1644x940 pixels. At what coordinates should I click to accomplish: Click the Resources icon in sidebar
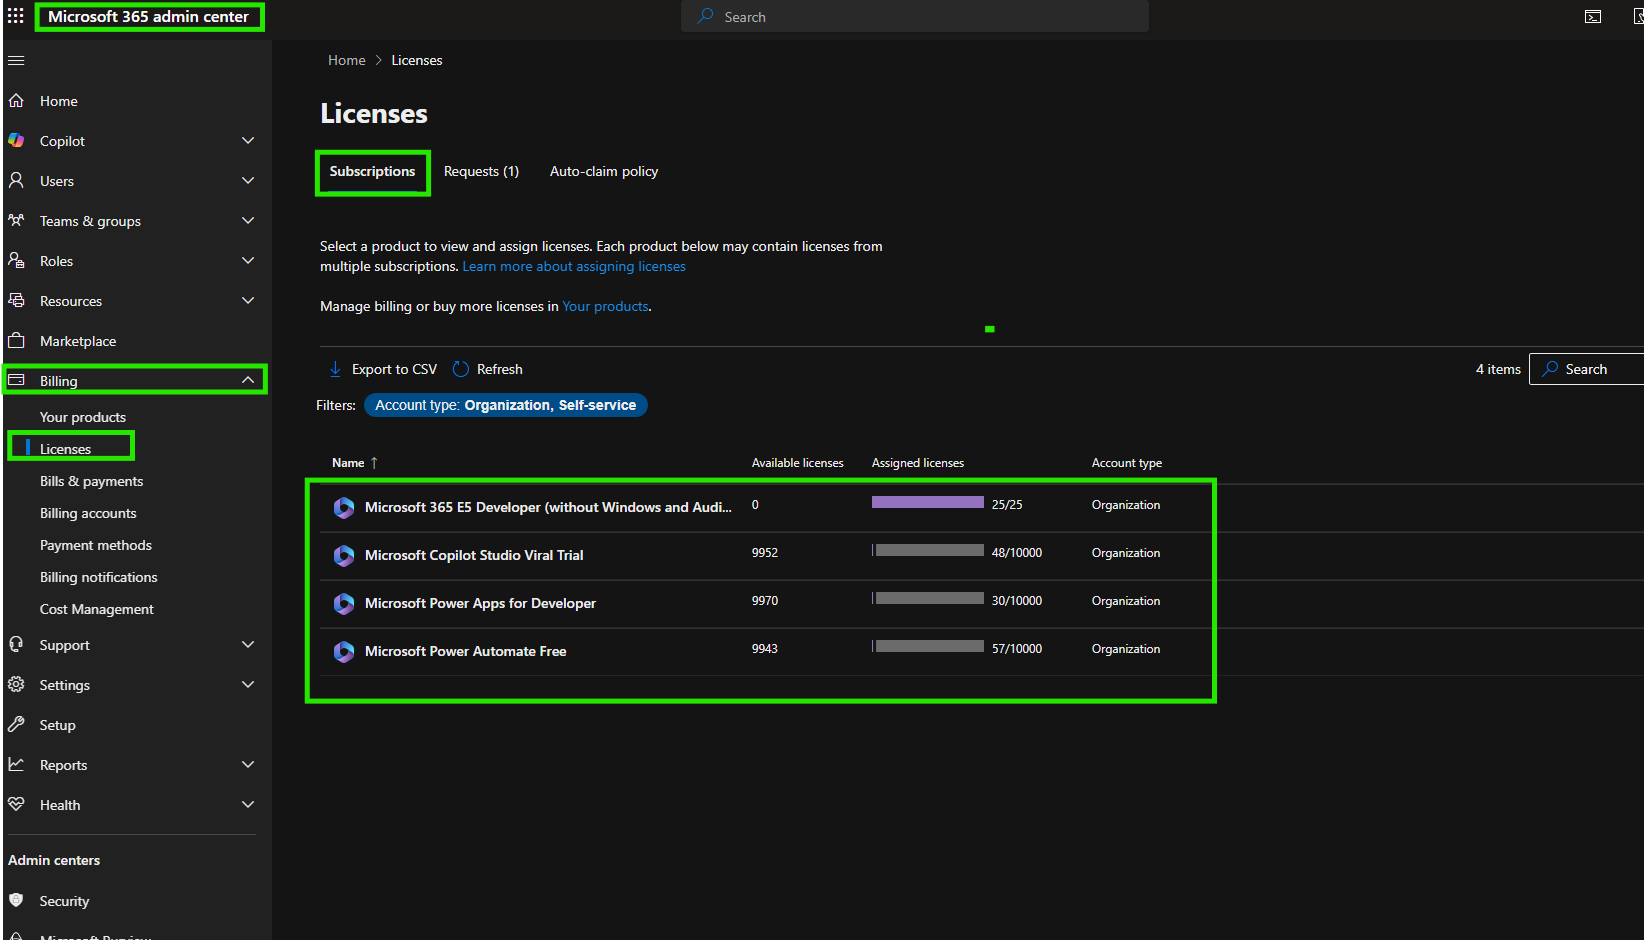click(x=16, y=301)
